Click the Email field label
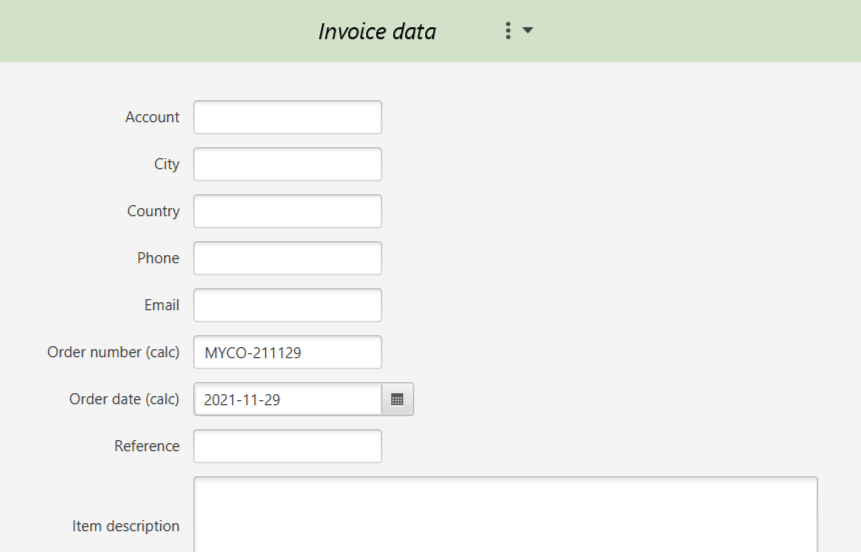Viewport: 861px width, 552px height. [162, 305]
